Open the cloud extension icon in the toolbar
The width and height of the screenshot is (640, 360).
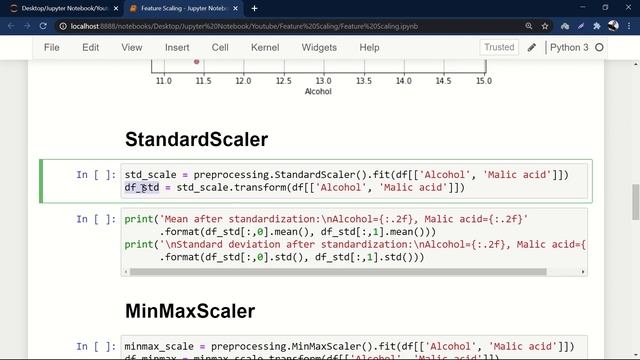click(565, 26)
